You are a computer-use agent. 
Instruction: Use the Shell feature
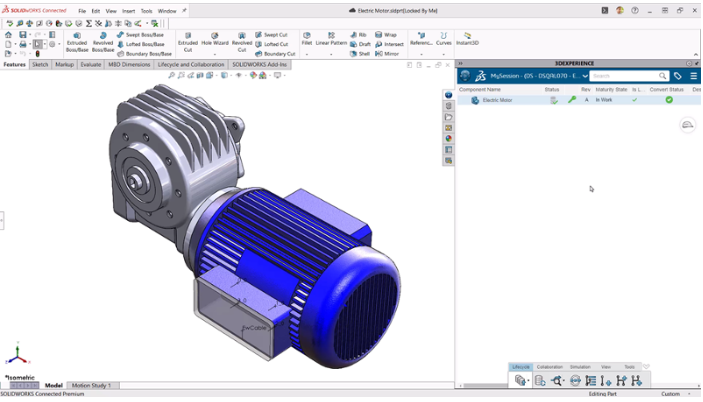[360, 54]
